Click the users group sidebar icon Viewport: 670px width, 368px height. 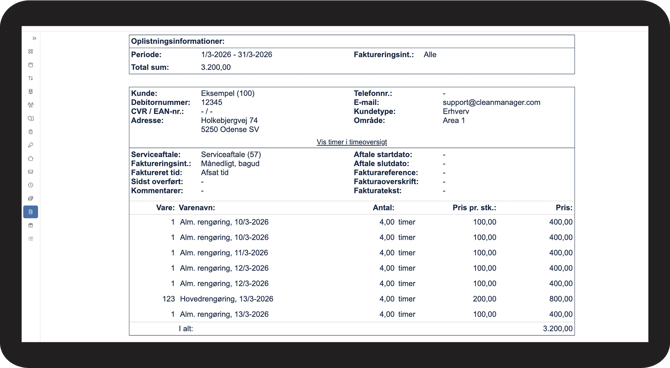coord(30,105)
